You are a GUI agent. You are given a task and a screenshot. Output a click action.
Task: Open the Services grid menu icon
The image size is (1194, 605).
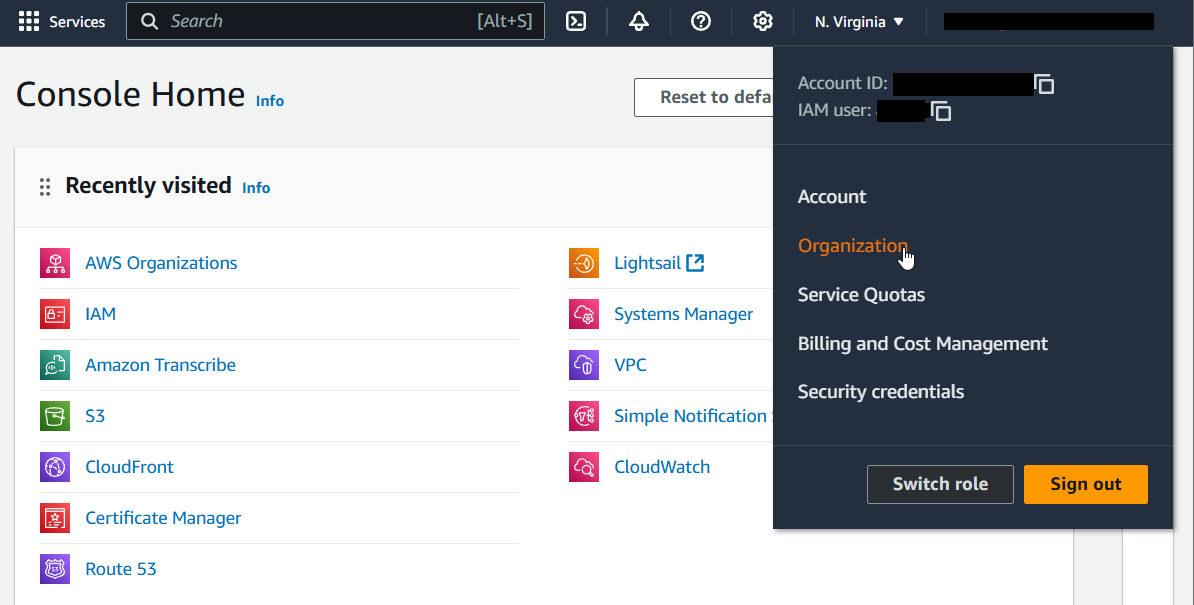(x=29, y=21)
